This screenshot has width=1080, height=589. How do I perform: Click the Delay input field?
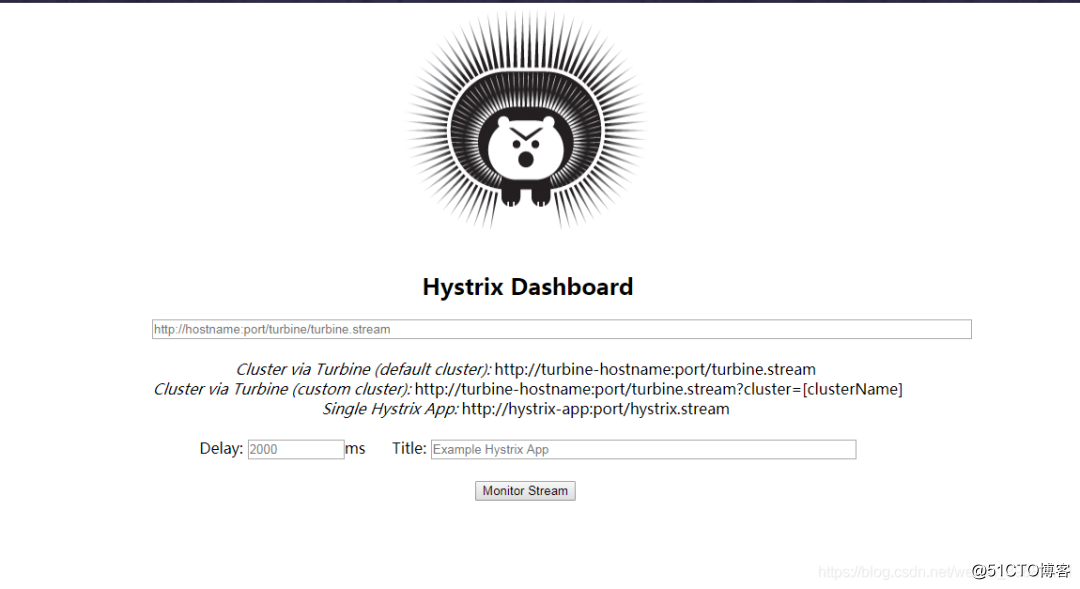click(295, 449)
